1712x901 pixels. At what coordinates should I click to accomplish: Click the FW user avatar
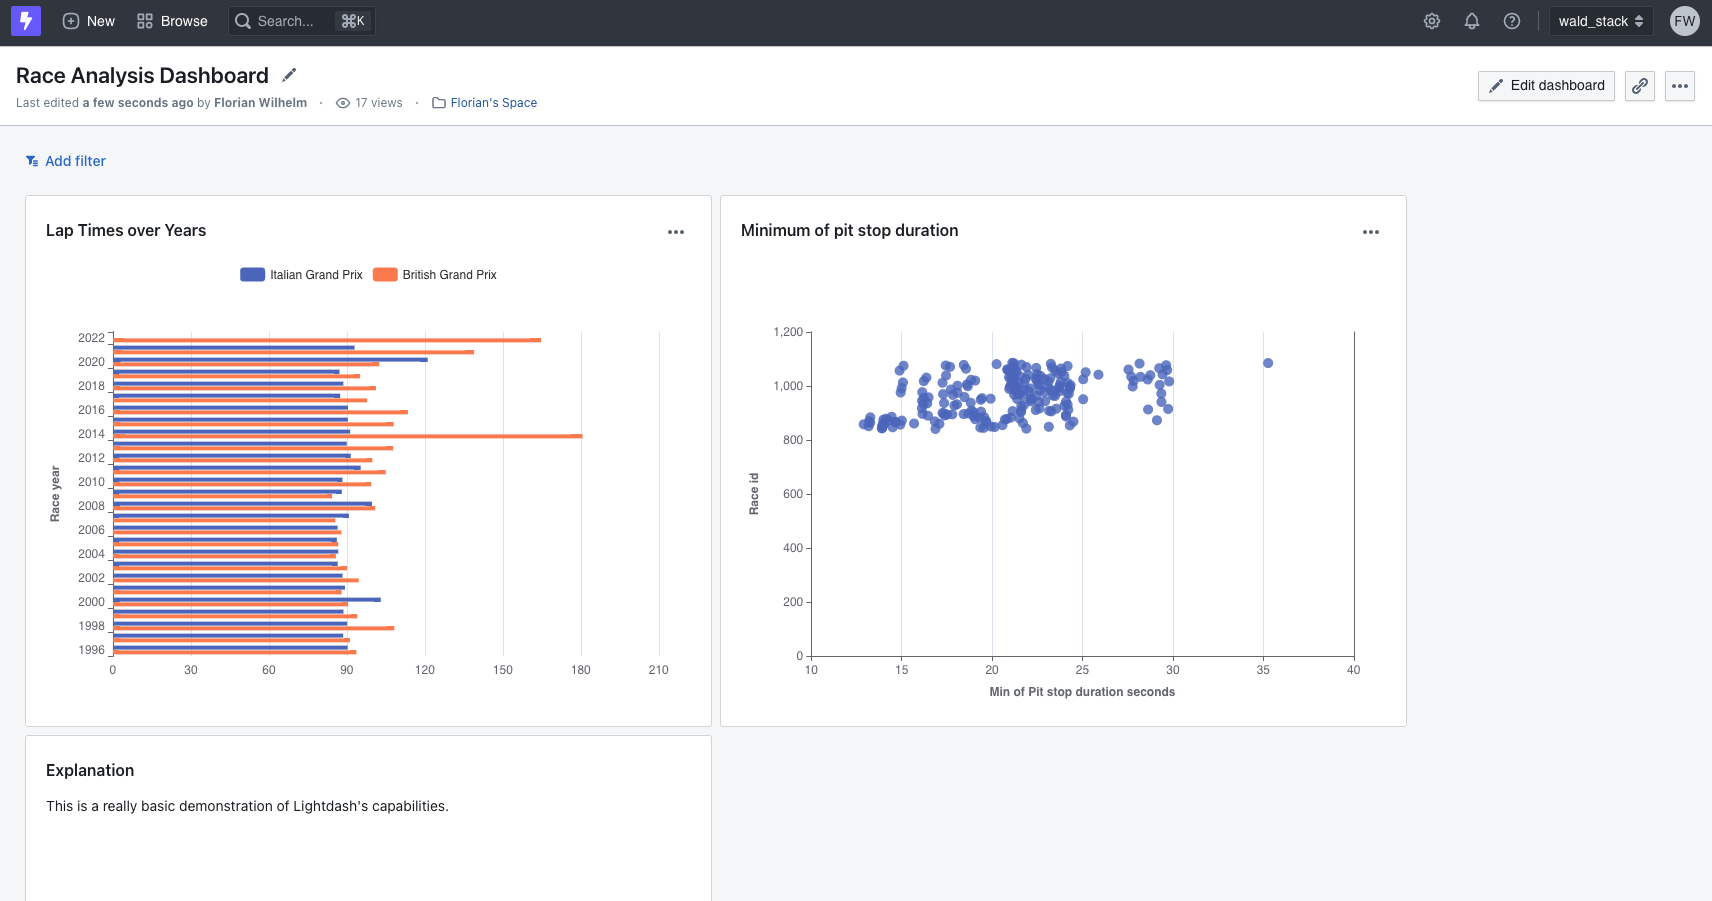pyautogui.click(x=1684, y=20)
